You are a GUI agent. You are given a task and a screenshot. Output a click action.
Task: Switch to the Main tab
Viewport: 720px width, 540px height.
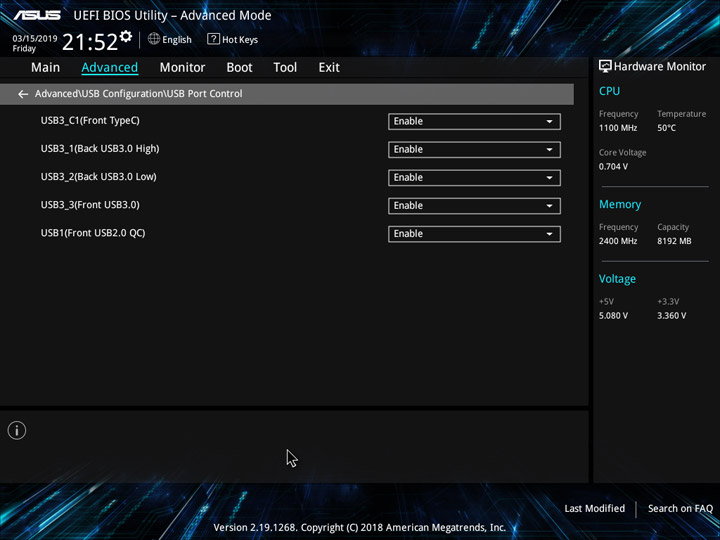click(x=45, y=68)
